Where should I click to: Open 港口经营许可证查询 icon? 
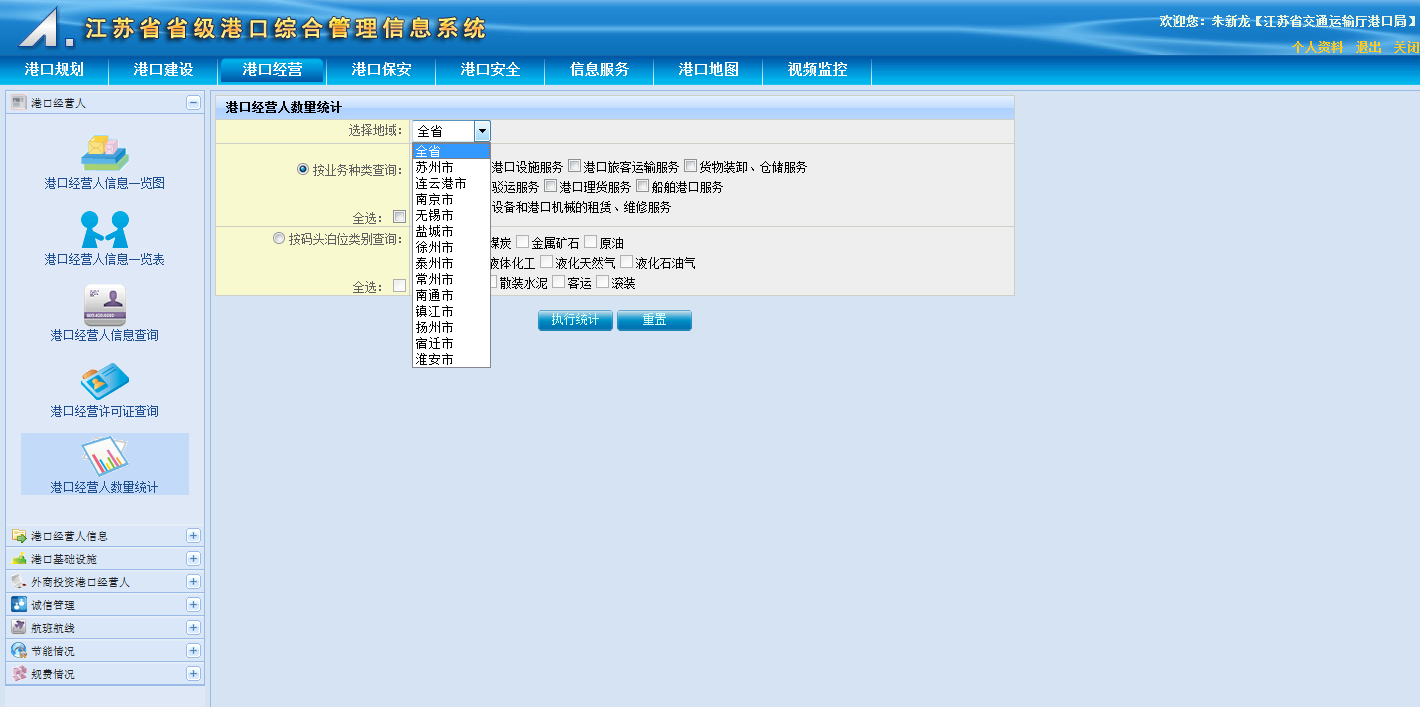coord(104,381)
